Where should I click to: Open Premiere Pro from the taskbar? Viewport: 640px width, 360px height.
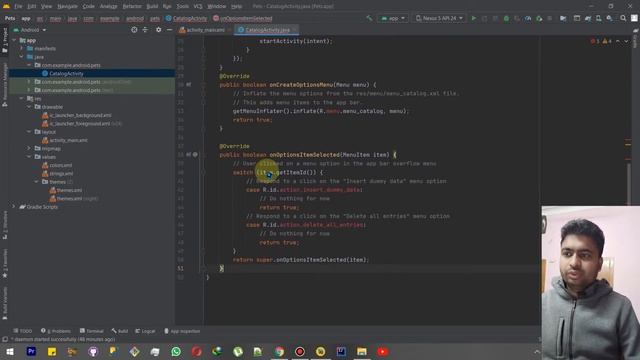(31, 351)
